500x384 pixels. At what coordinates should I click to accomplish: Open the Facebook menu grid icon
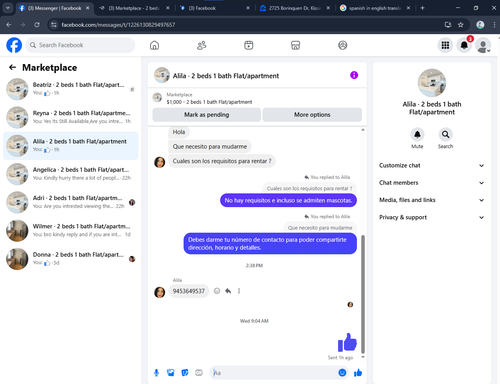point(445,45)
